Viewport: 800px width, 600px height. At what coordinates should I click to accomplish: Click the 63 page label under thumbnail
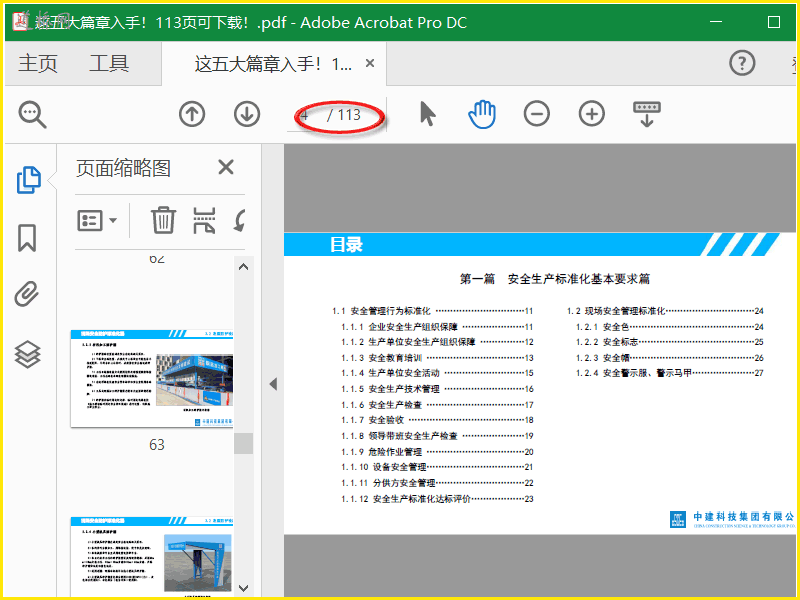click(157, 445)
